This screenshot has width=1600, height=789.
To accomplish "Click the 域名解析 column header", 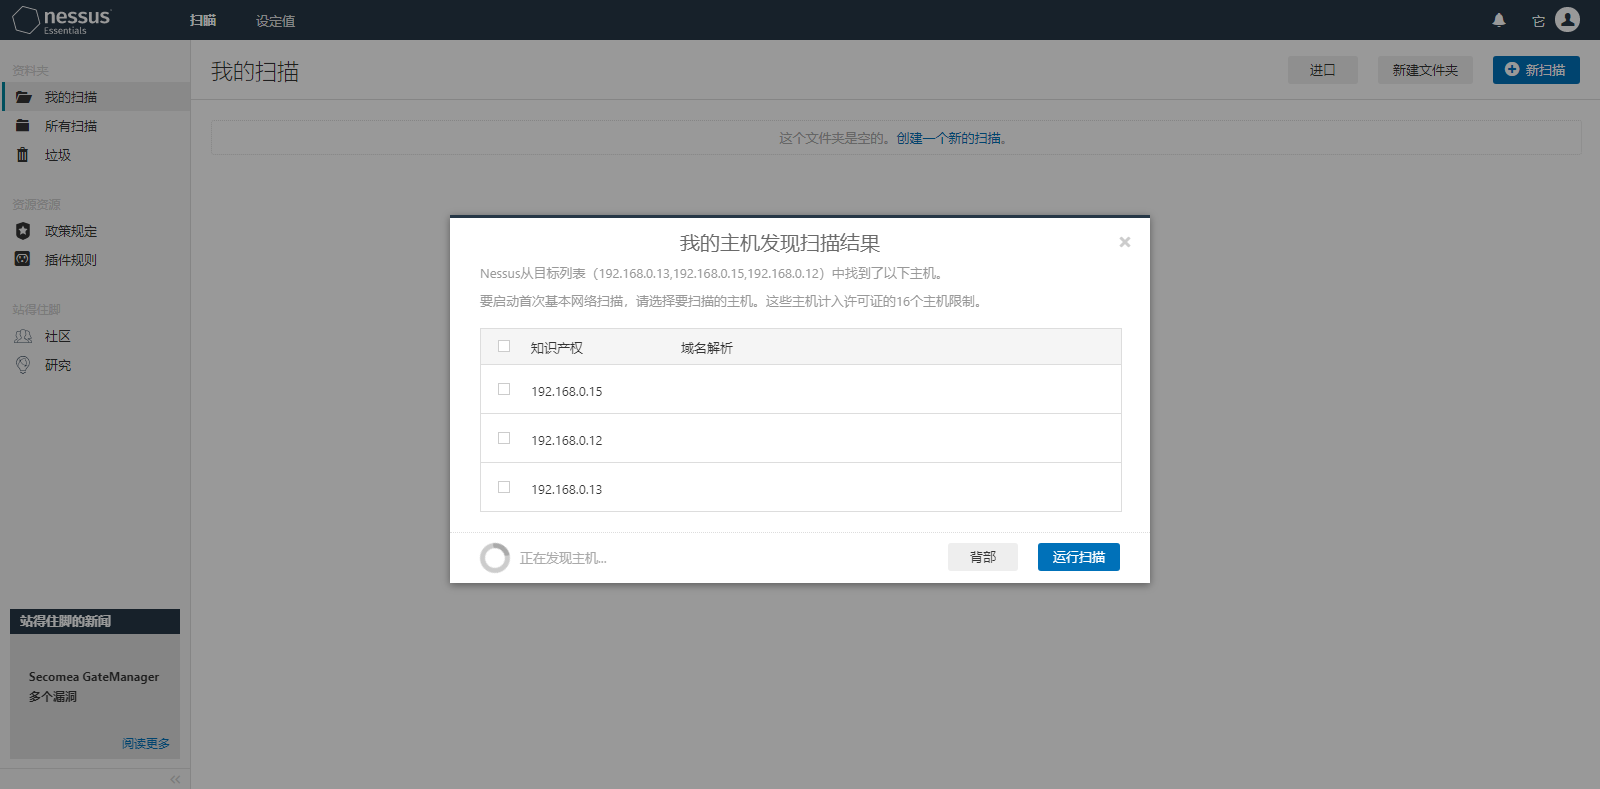I will pyautogui.click(x=707, y=348).
